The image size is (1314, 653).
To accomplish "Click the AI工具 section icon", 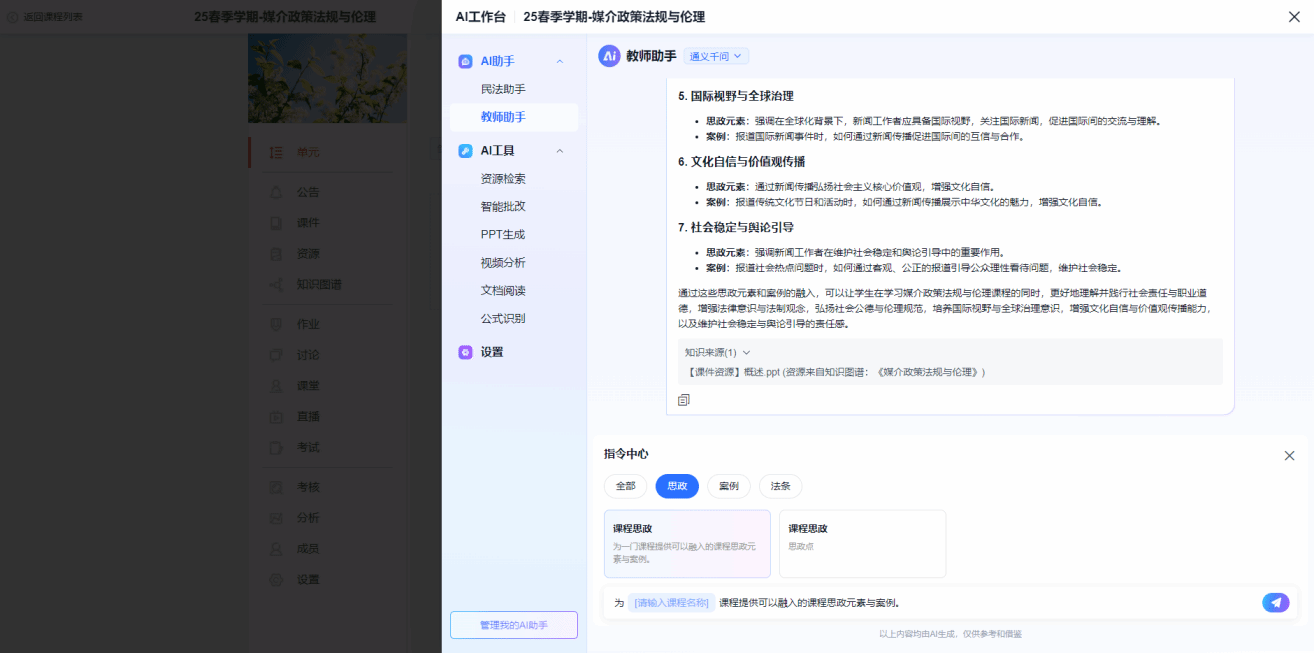I will click(x=465, y=151).
